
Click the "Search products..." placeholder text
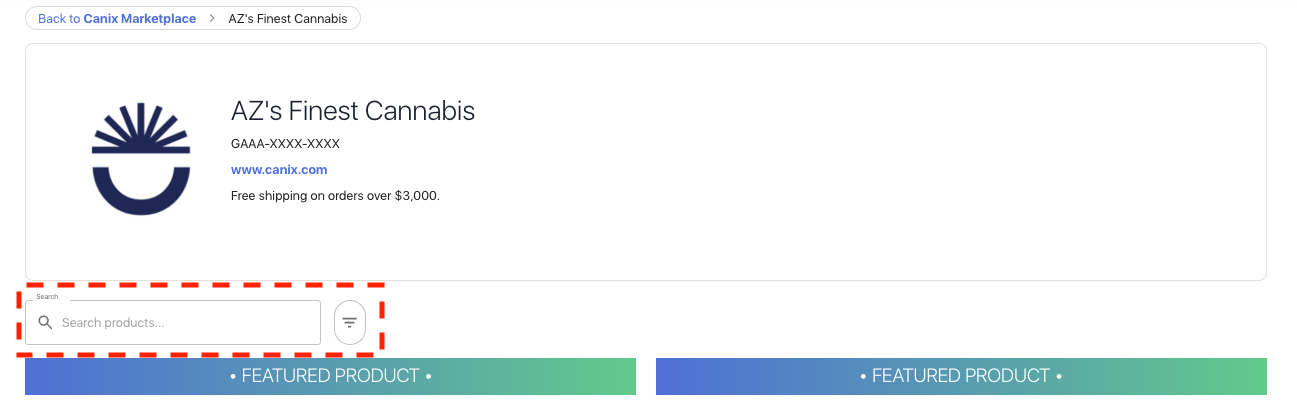113,323
